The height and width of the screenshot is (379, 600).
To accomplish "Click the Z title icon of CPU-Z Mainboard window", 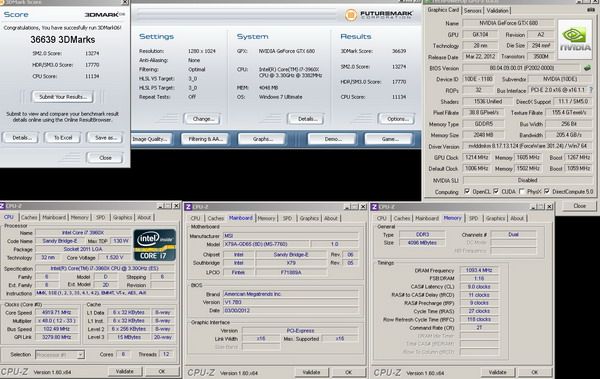I will (188, 207).
